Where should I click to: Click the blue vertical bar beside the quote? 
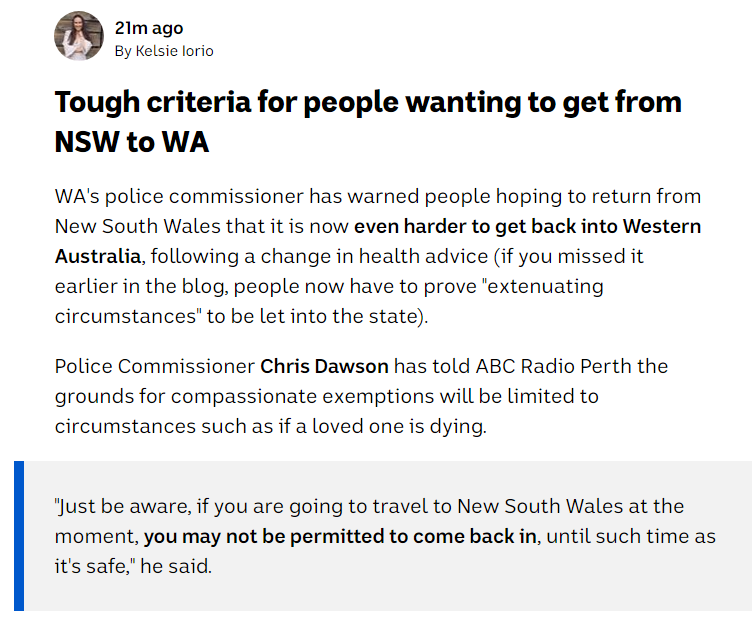19,535
